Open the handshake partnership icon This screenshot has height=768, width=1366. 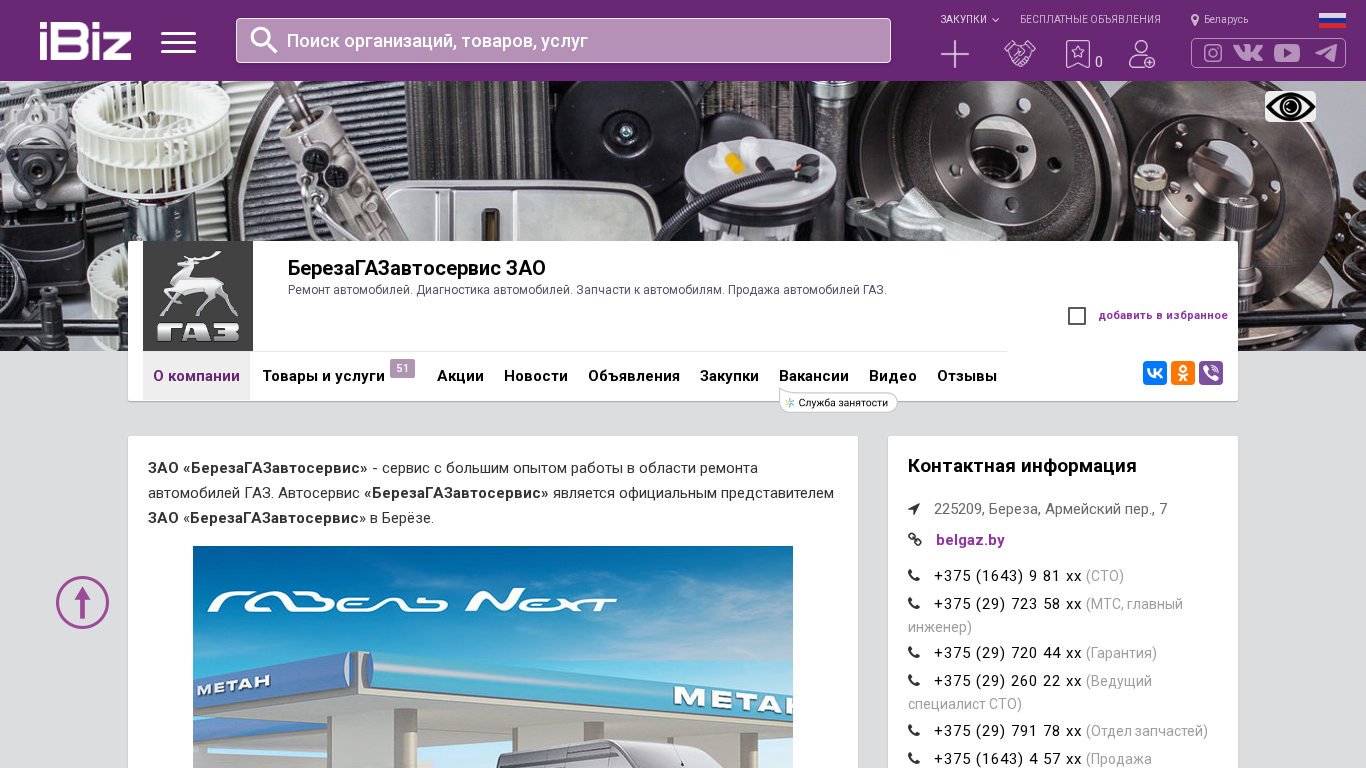coord(1020,54)
